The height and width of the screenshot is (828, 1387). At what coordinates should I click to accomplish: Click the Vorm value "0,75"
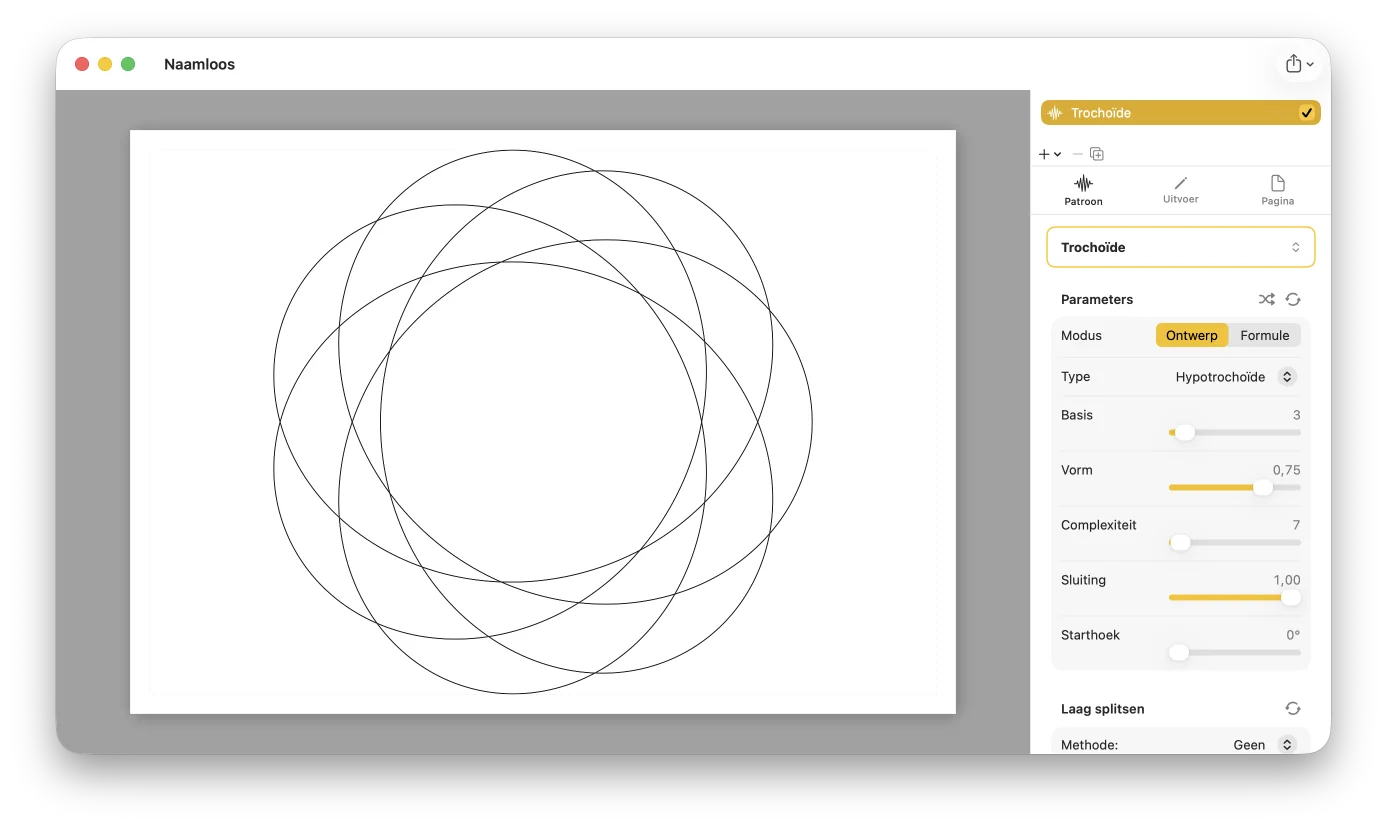point(1286,470)
